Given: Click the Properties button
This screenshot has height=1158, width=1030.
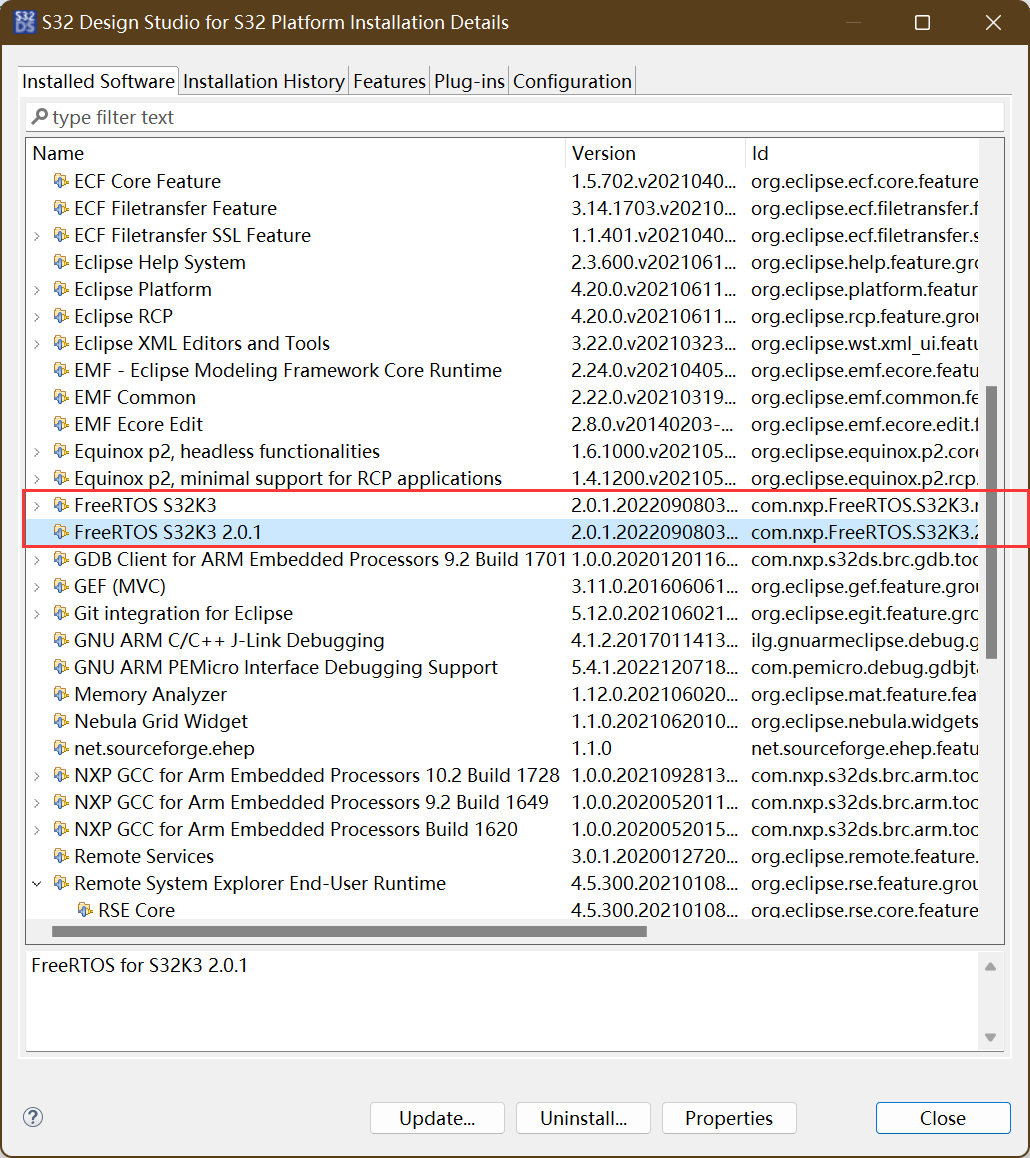Looking at the screenshot, I should click(728, 1117).
